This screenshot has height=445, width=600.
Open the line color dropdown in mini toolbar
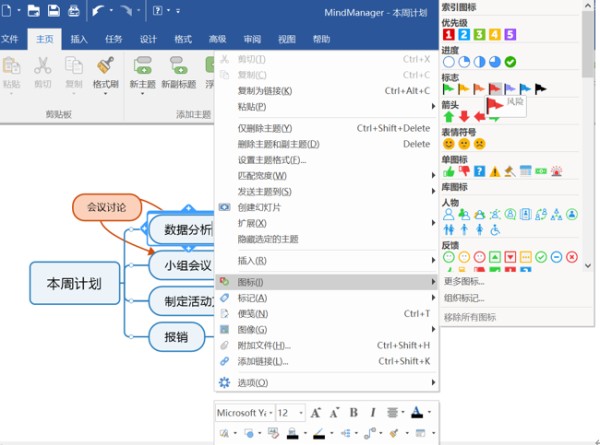(x=331, y=434)
